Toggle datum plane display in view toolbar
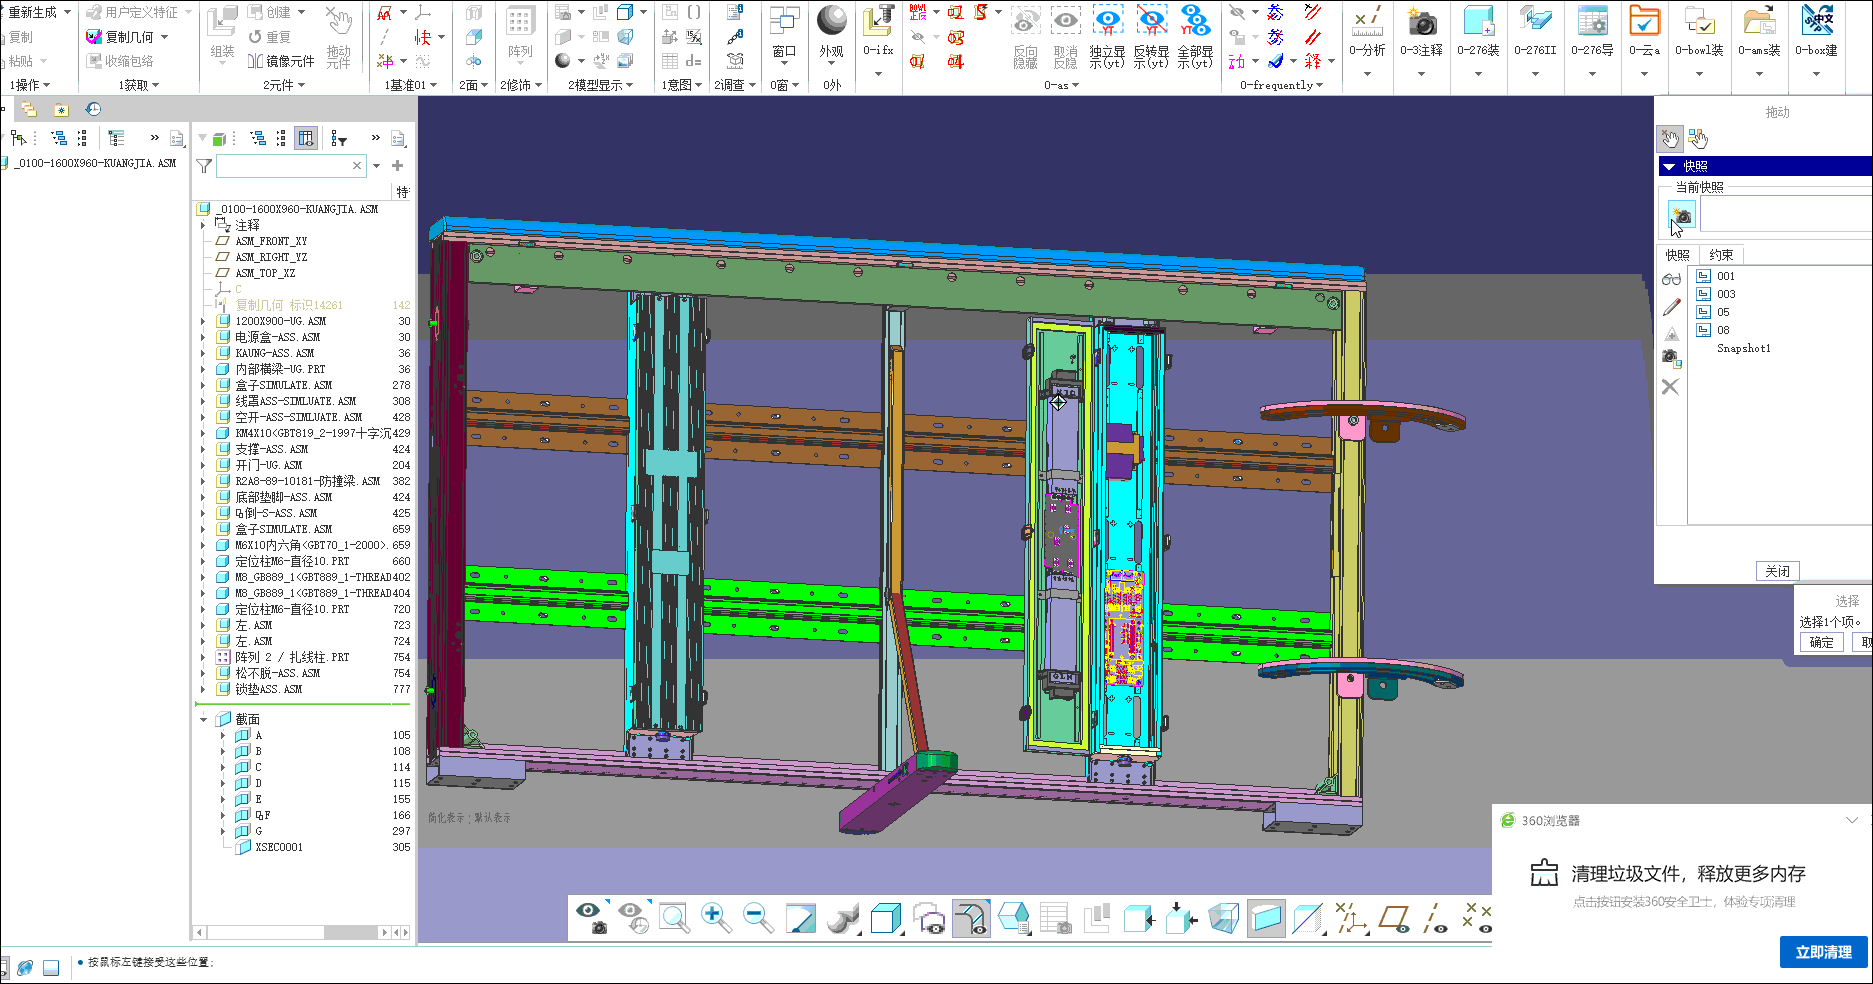This screenshot has width=1873, height=984. click(x=1394, y=917)
